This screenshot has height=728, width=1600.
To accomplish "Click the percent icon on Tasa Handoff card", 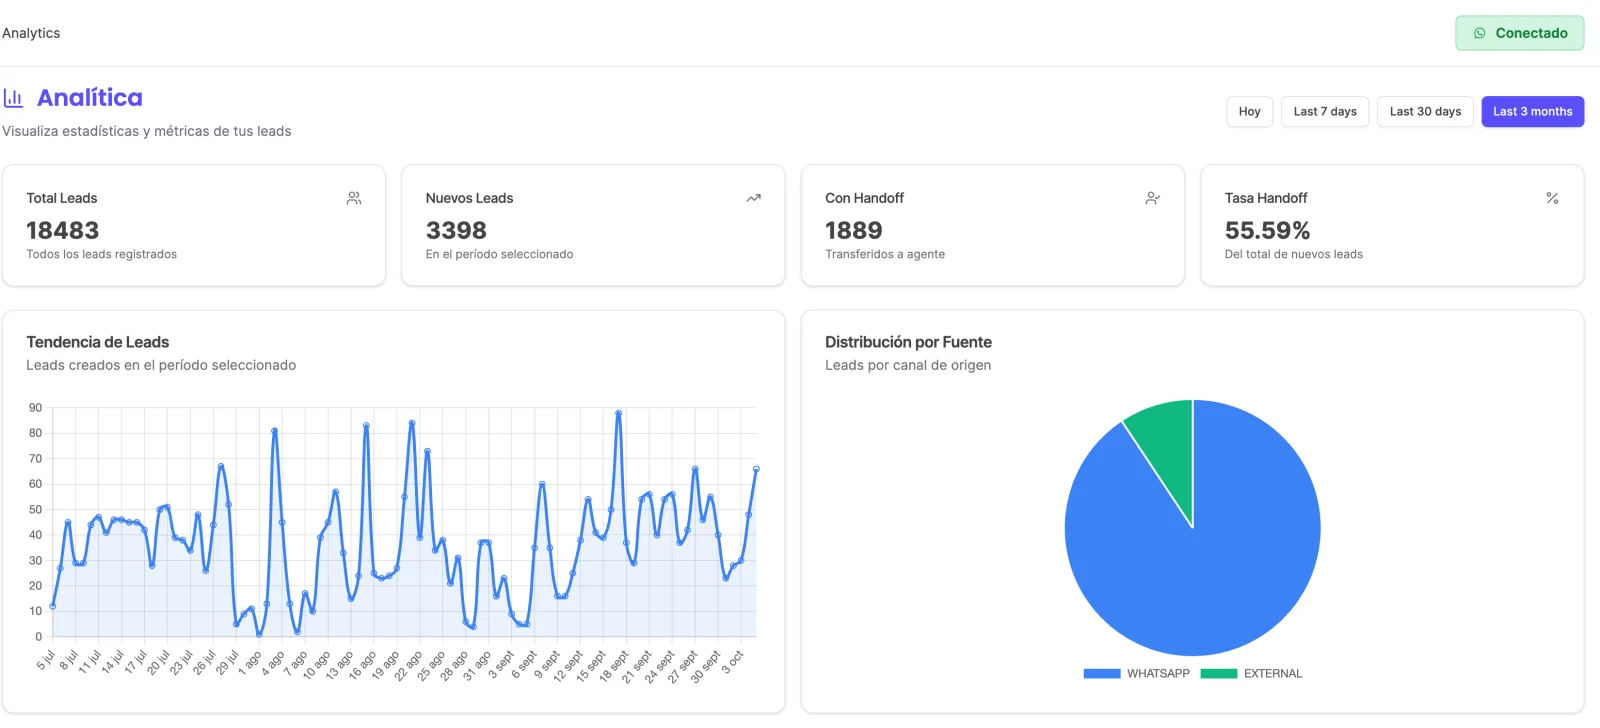I will 1552,198.
